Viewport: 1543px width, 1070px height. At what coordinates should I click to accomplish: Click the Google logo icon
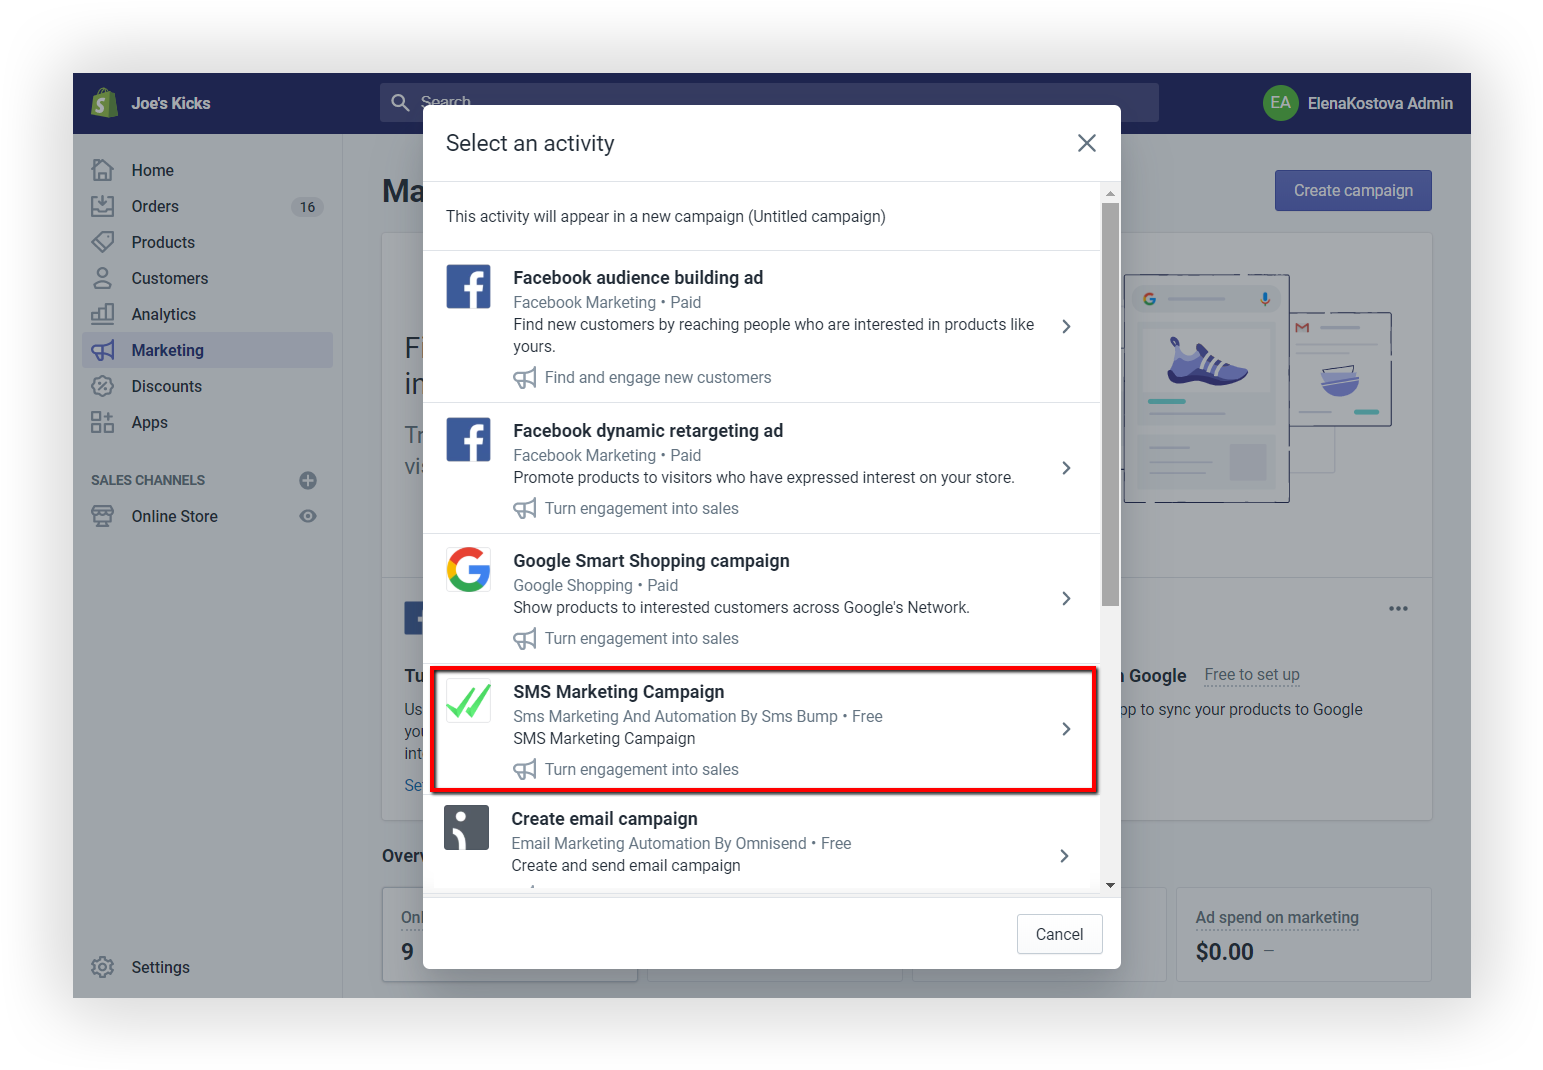click(x=468, y=569)
